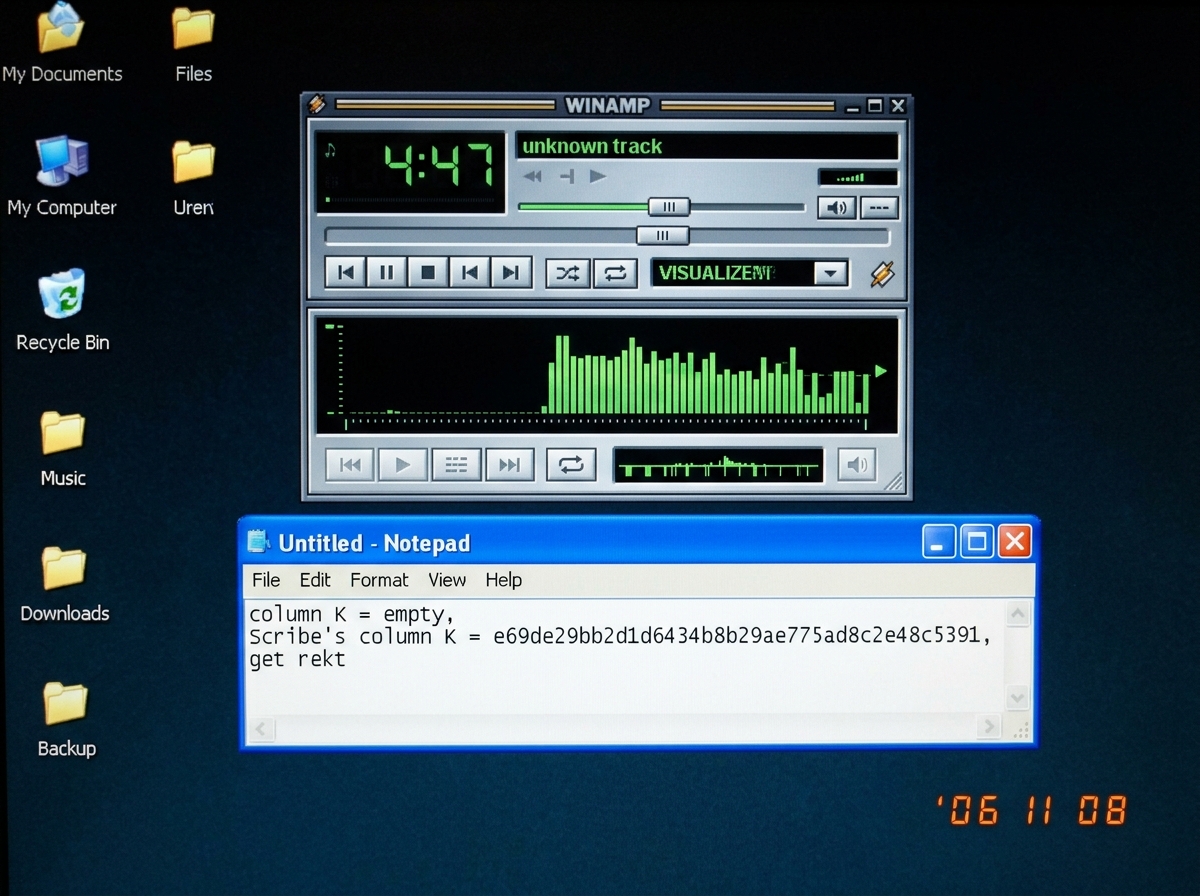Maximize the Notepad window
1200x896 pixels.
pos(977,542)
